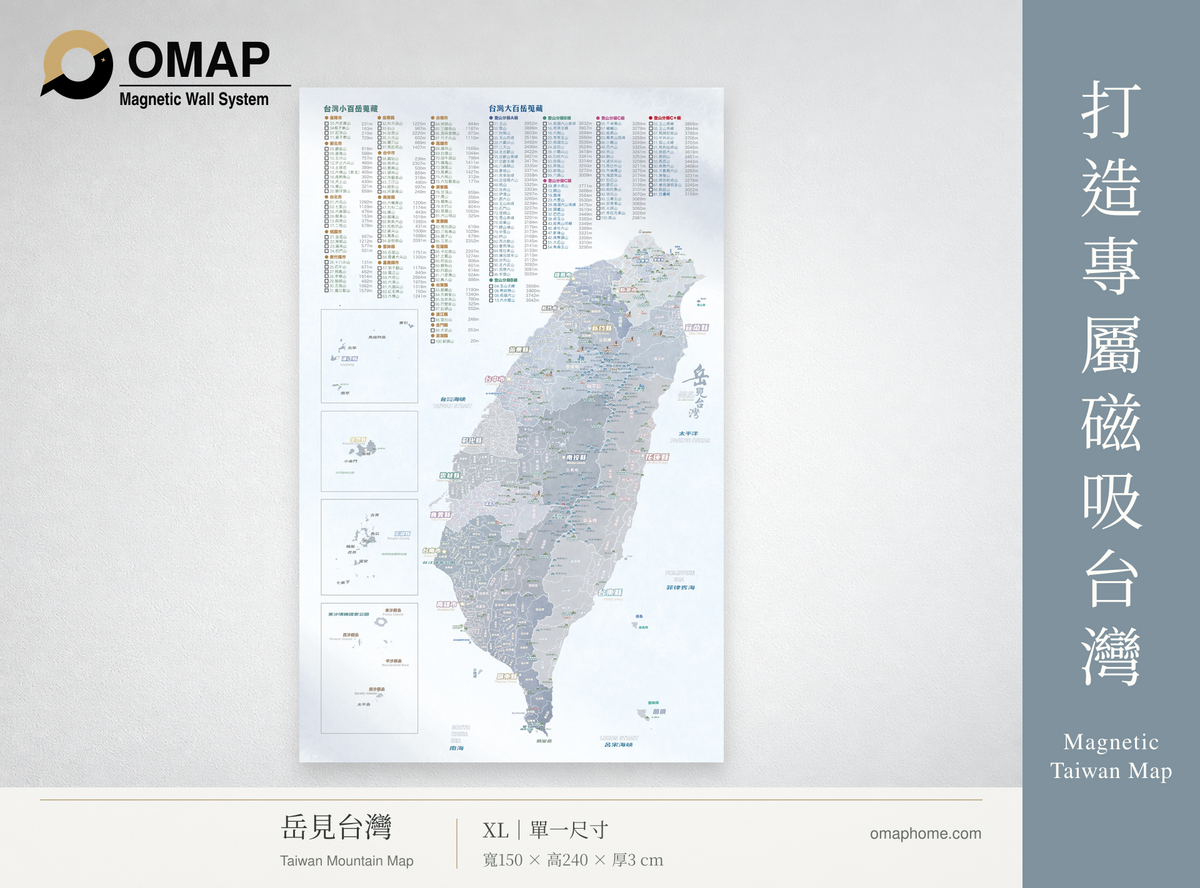This screenshot has width=1200, height=888.
Task: Click the Taiwan Mountain Map subtitle
Action: [346, 861]
